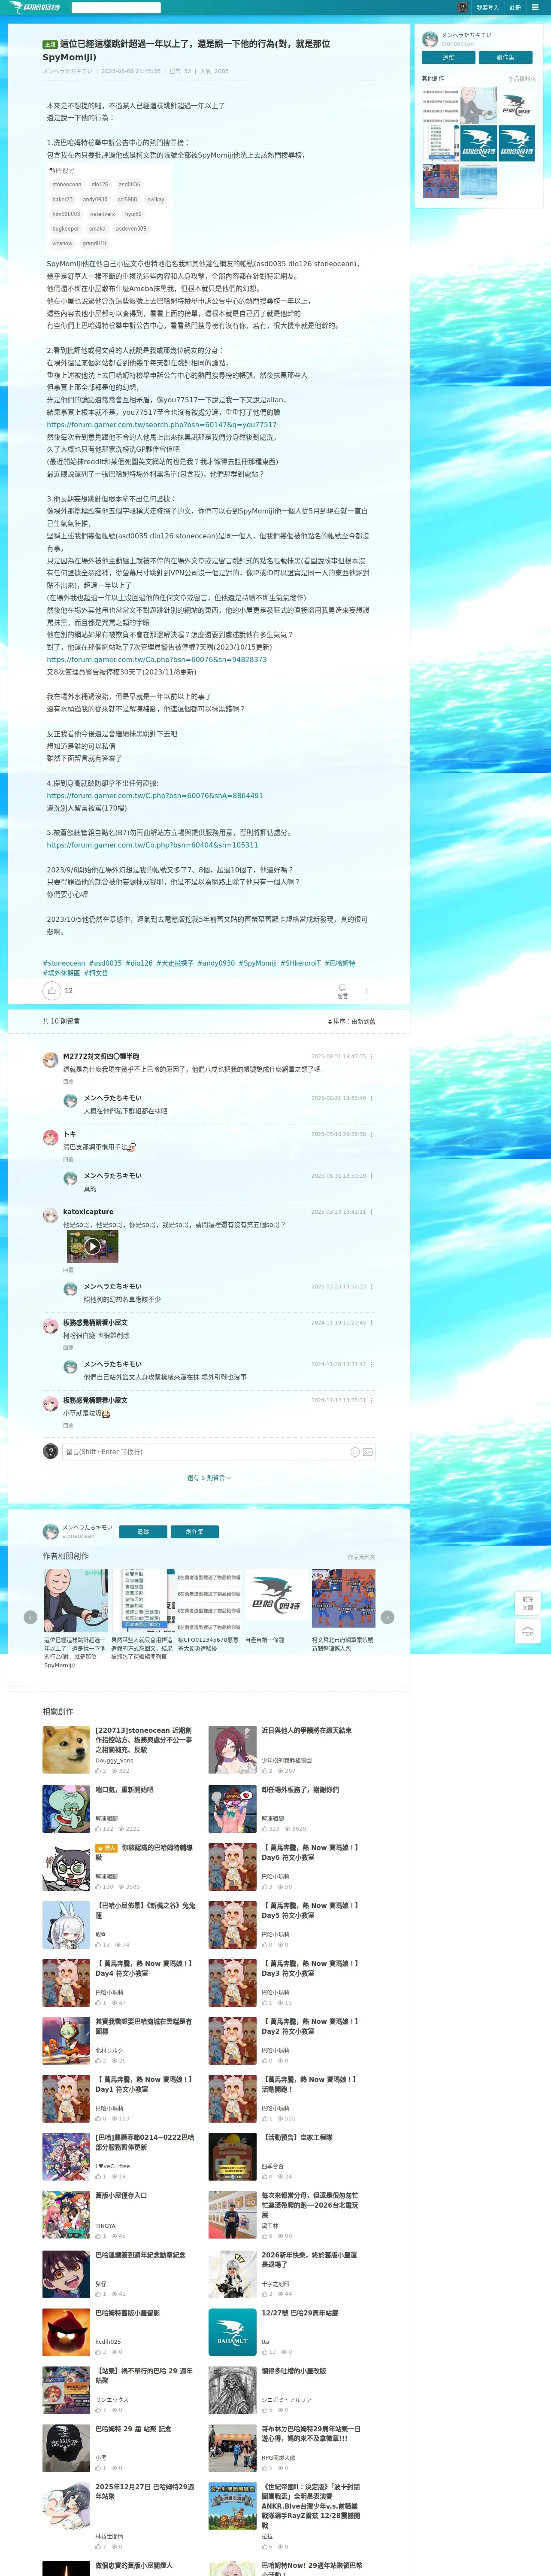Focus the 留言 comment input field
Image resolution: width=551 pixels, height=2576 pixels.
click(205, 1451)
